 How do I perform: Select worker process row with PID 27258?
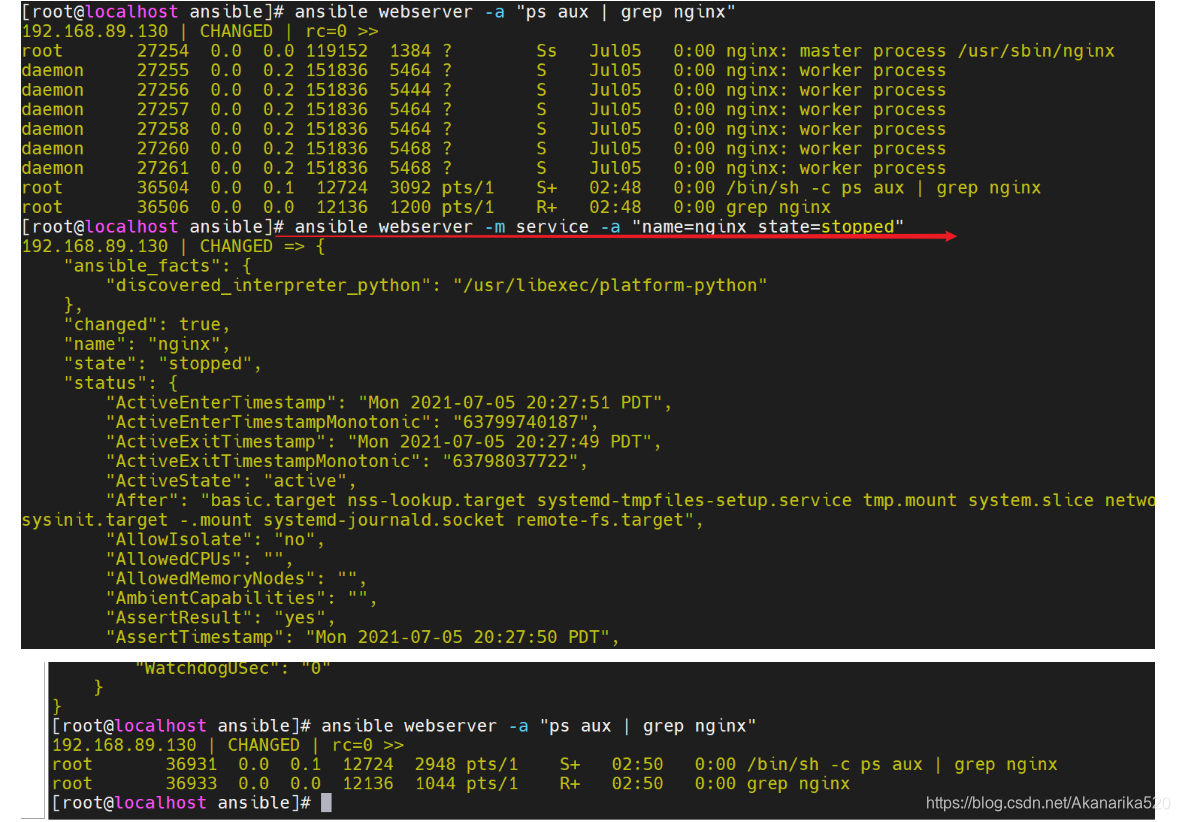pos(484,129)
